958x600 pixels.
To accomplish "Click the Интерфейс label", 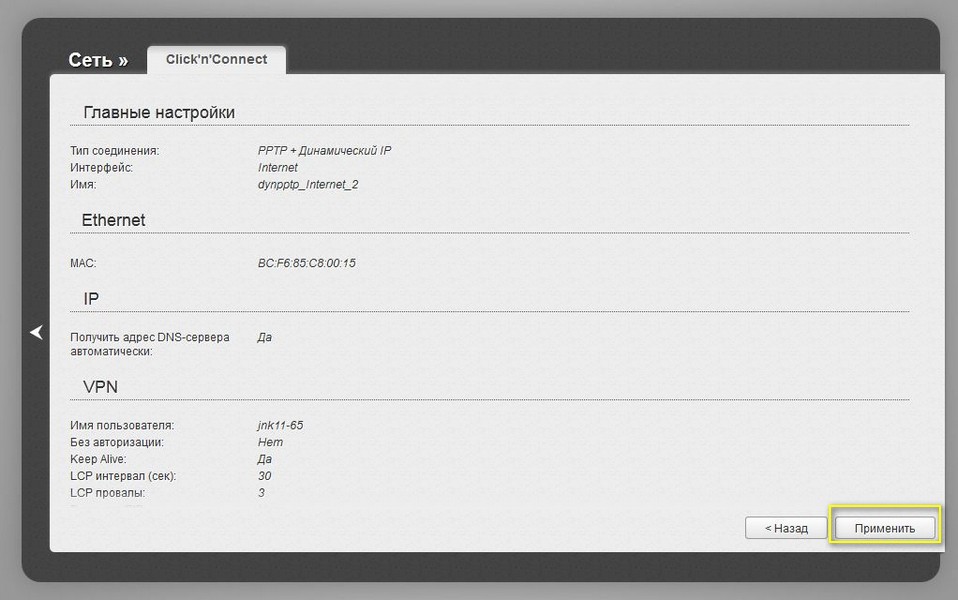I will pos(101,167).
